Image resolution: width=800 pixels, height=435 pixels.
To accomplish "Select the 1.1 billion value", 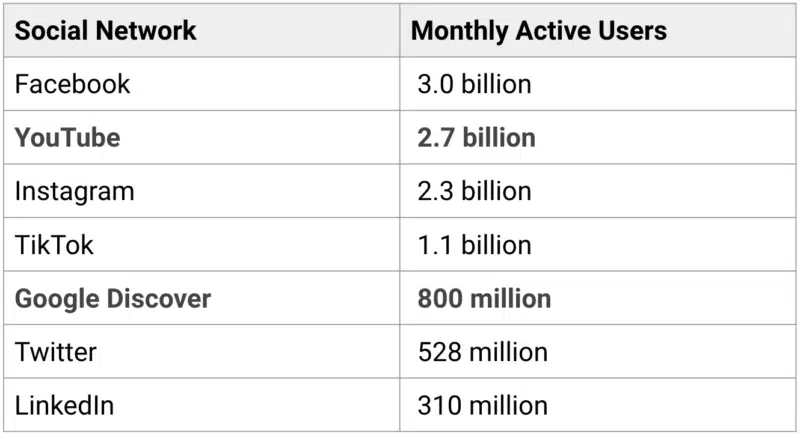I will (x=474, y=245).
